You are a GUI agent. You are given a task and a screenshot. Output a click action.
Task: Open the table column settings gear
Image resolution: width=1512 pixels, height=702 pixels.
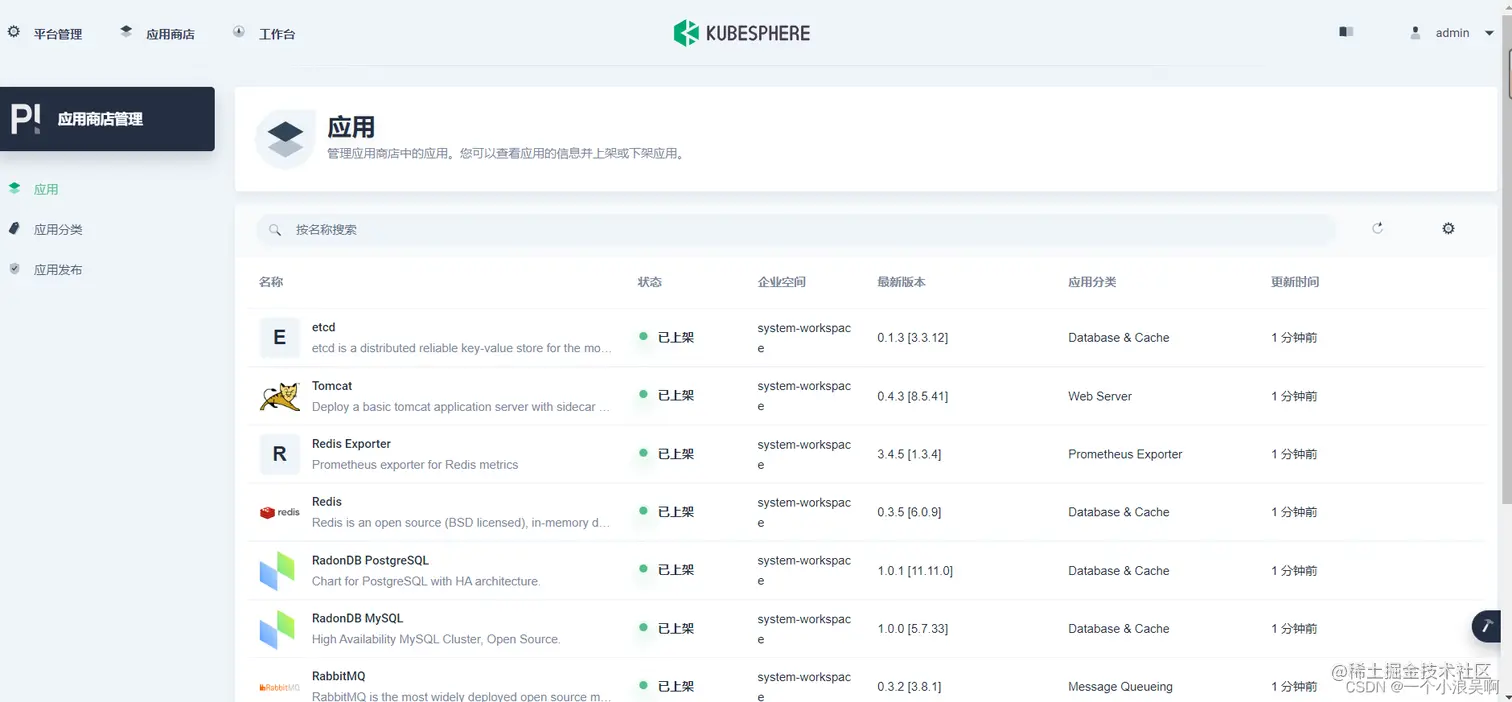click(1448, 228)
